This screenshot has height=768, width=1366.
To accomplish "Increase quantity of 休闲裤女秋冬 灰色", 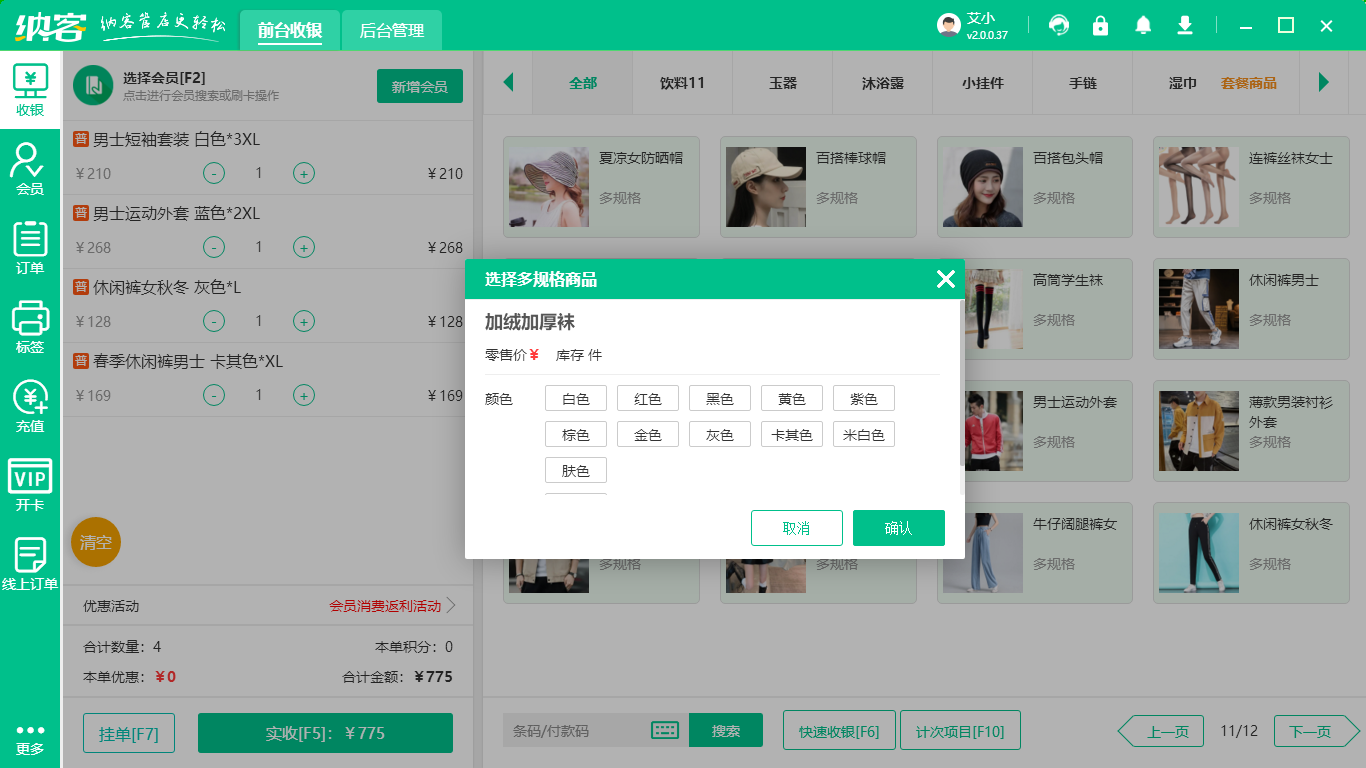I will tap(304, 321).
